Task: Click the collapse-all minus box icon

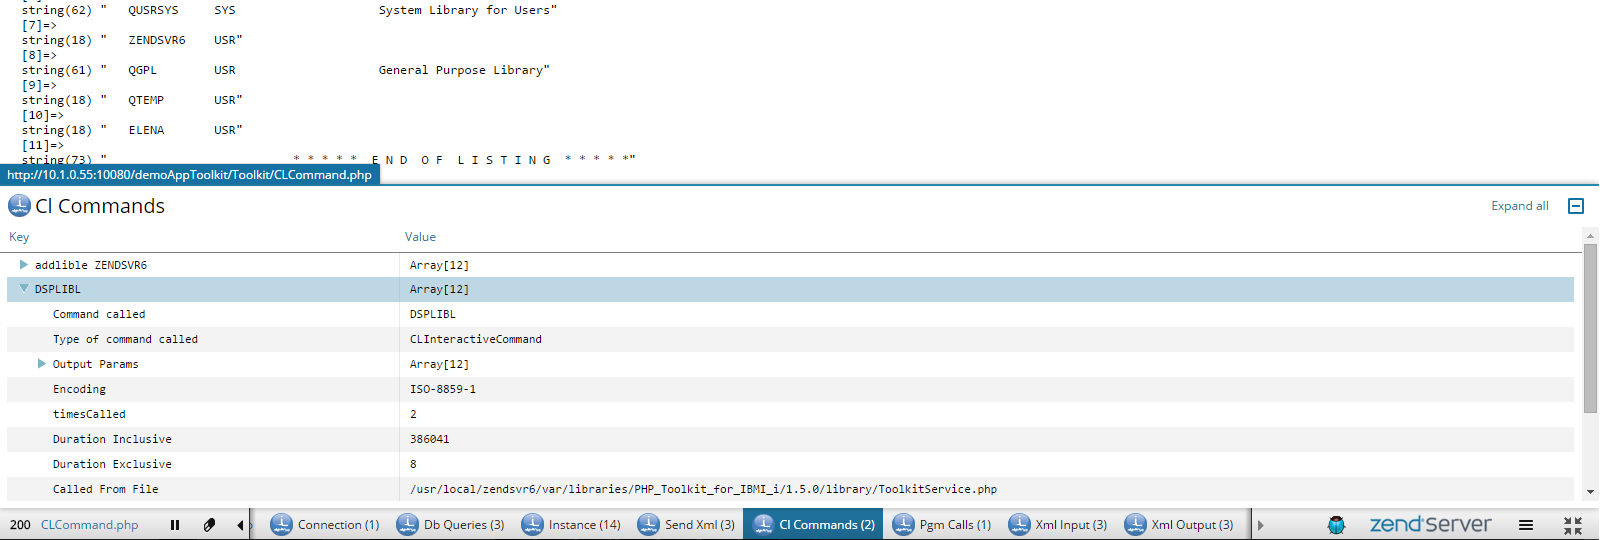Action: pyautogui.click(x=1576, y=206)
